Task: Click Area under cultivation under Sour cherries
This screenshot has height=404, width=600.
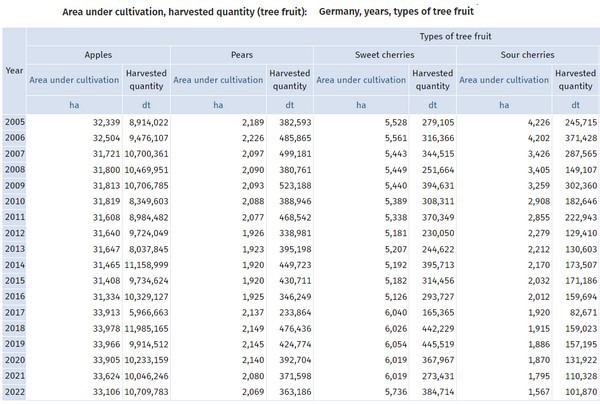Action: click(503, 78)
